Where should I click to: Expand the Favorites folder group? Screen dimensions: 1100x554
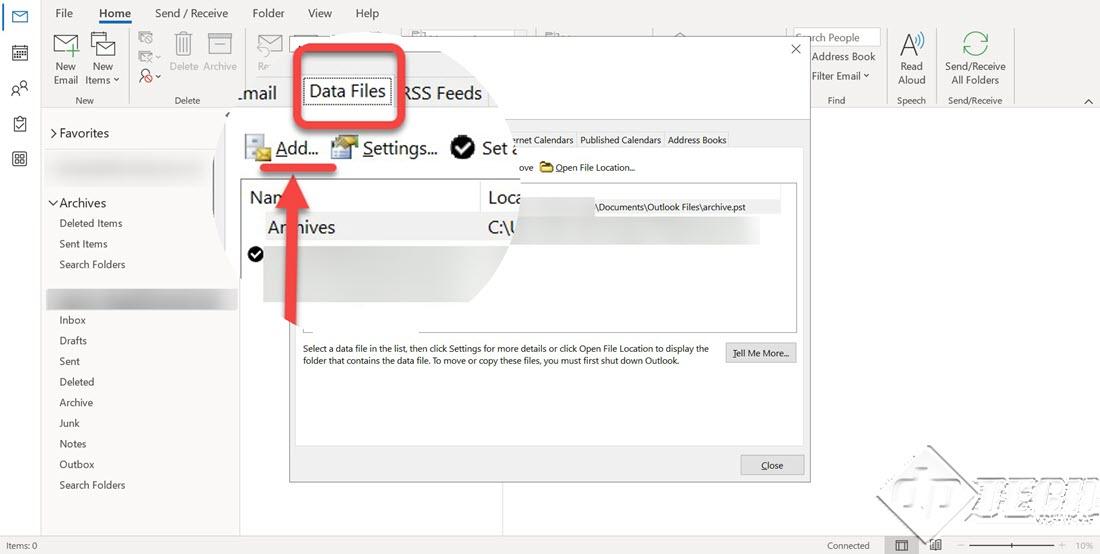53,133
